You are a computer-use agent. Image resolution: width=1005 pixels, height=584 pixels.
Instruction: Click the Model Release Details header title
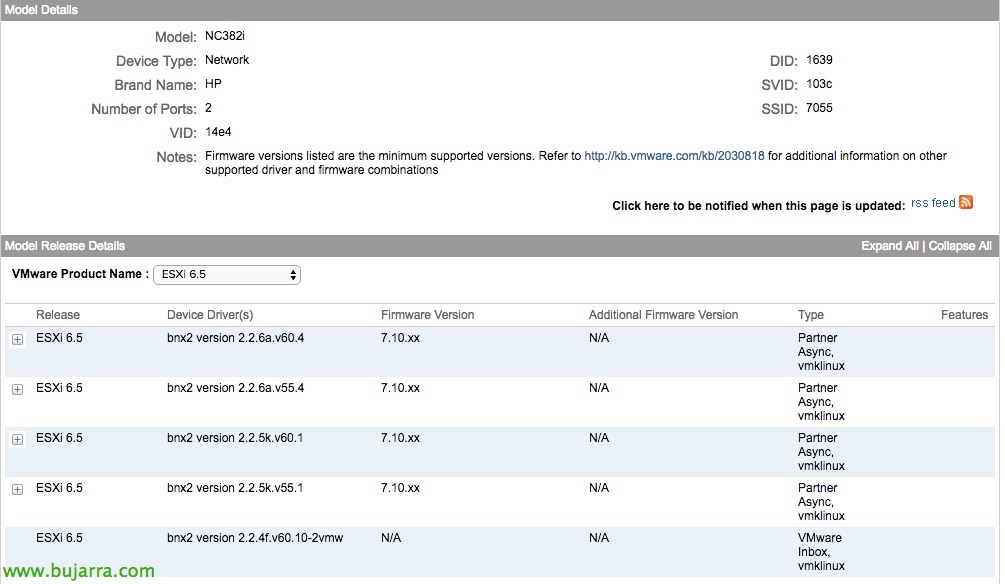(65, 246)
